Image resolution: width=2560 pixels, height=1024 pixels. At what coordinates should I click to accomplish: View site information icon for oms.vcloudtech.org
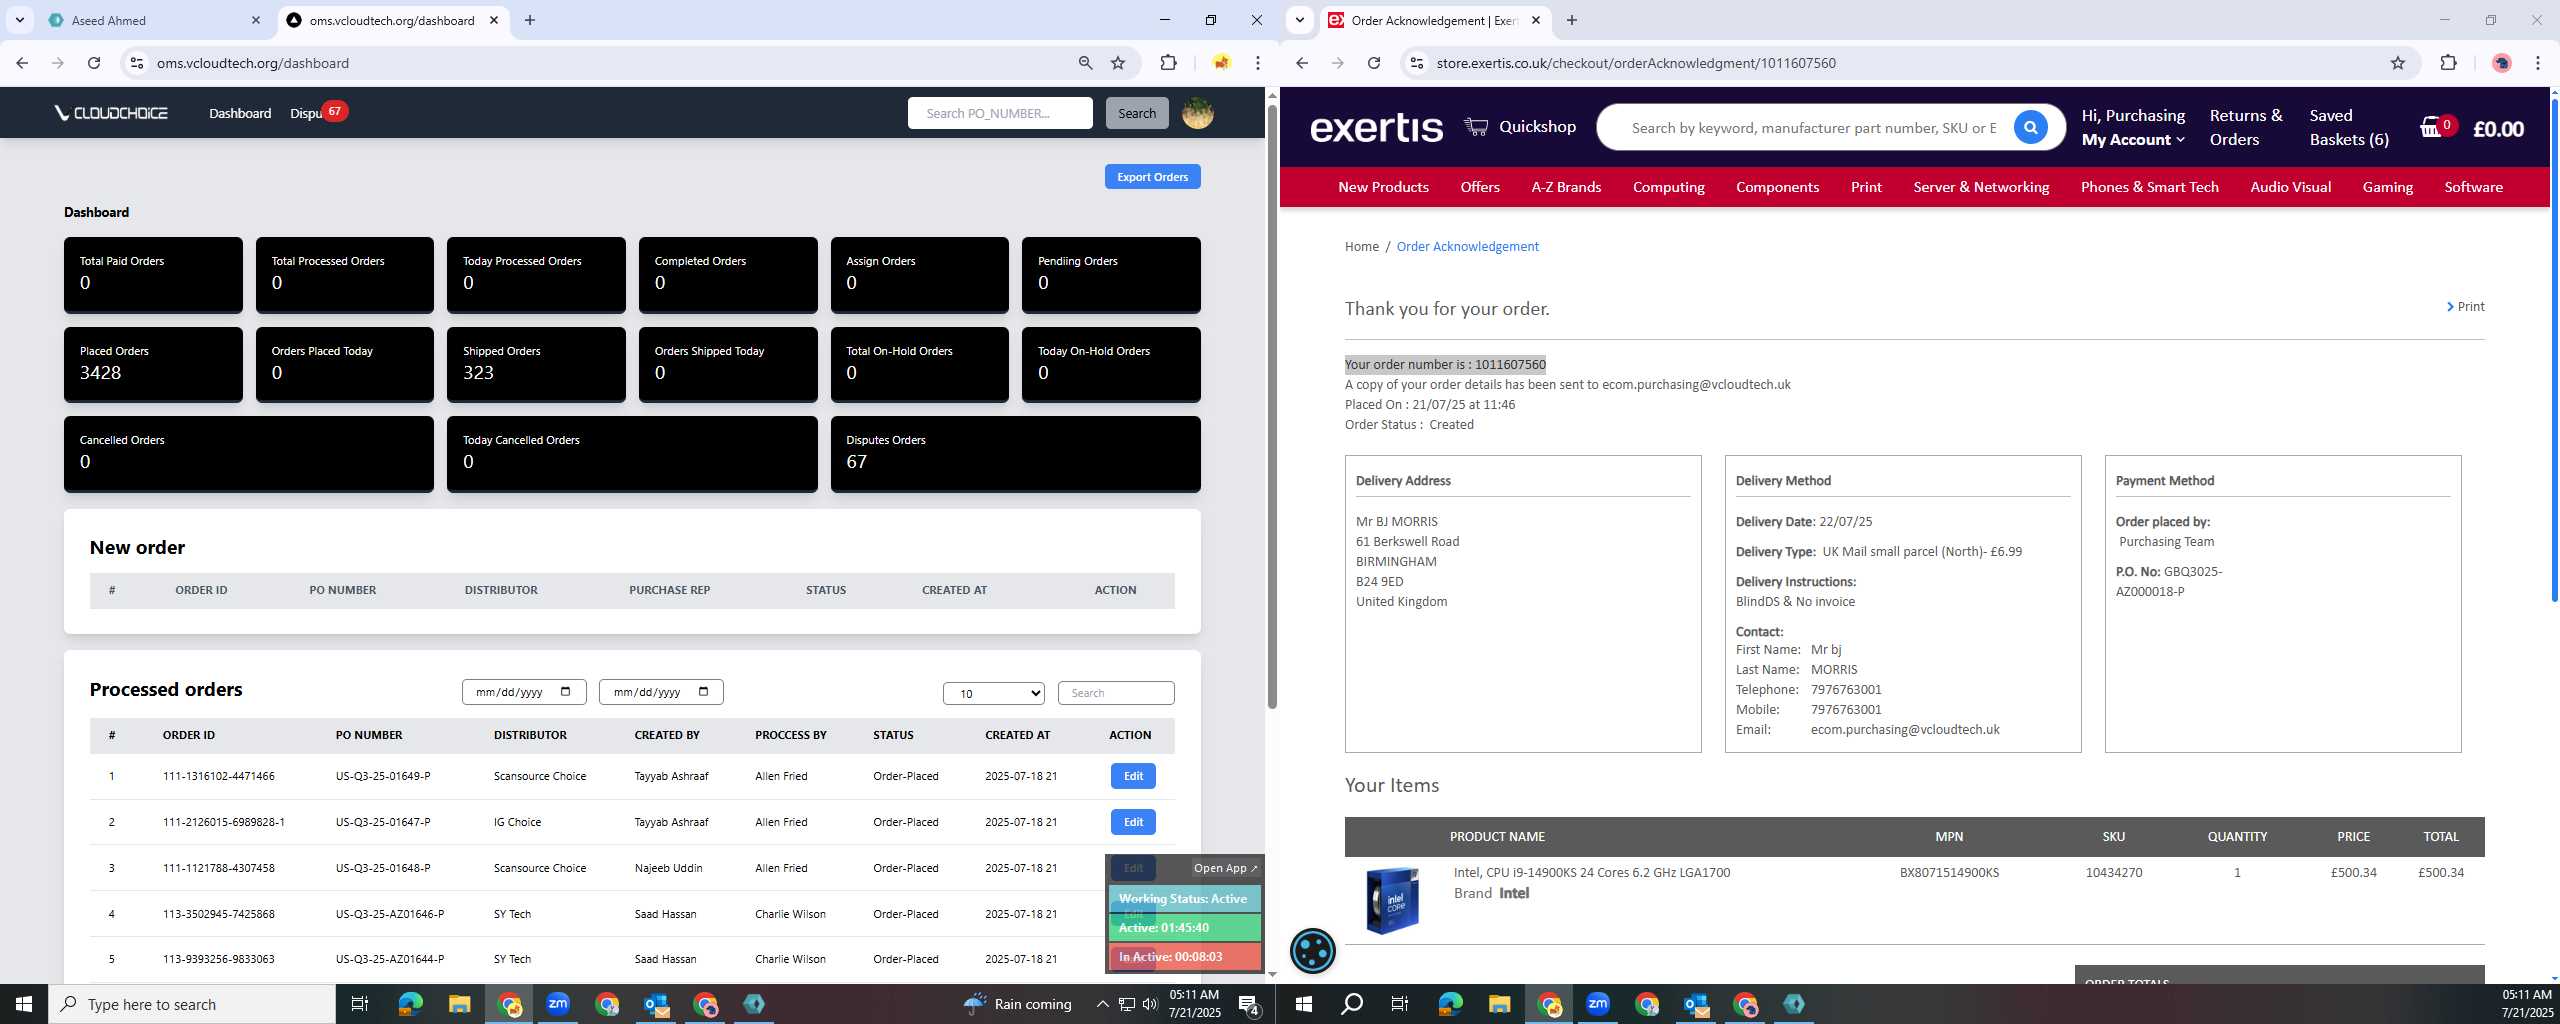click(137, 63)
